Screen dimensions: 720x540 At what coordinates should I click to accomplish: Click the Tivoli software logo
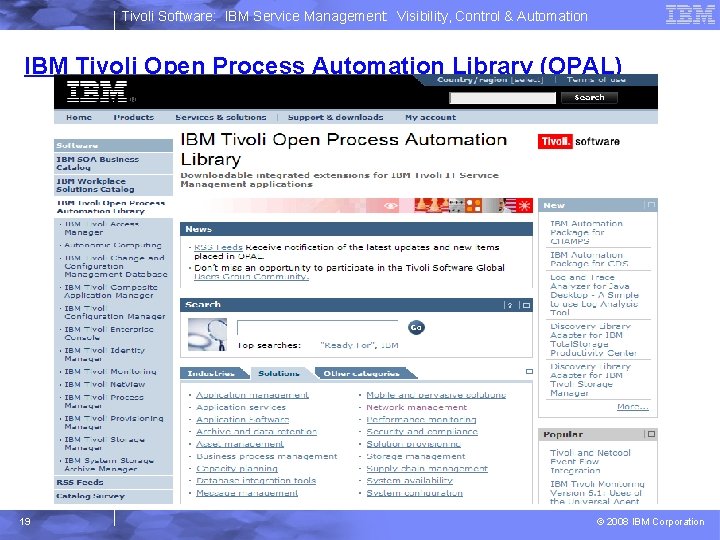[x=579, y=141]
